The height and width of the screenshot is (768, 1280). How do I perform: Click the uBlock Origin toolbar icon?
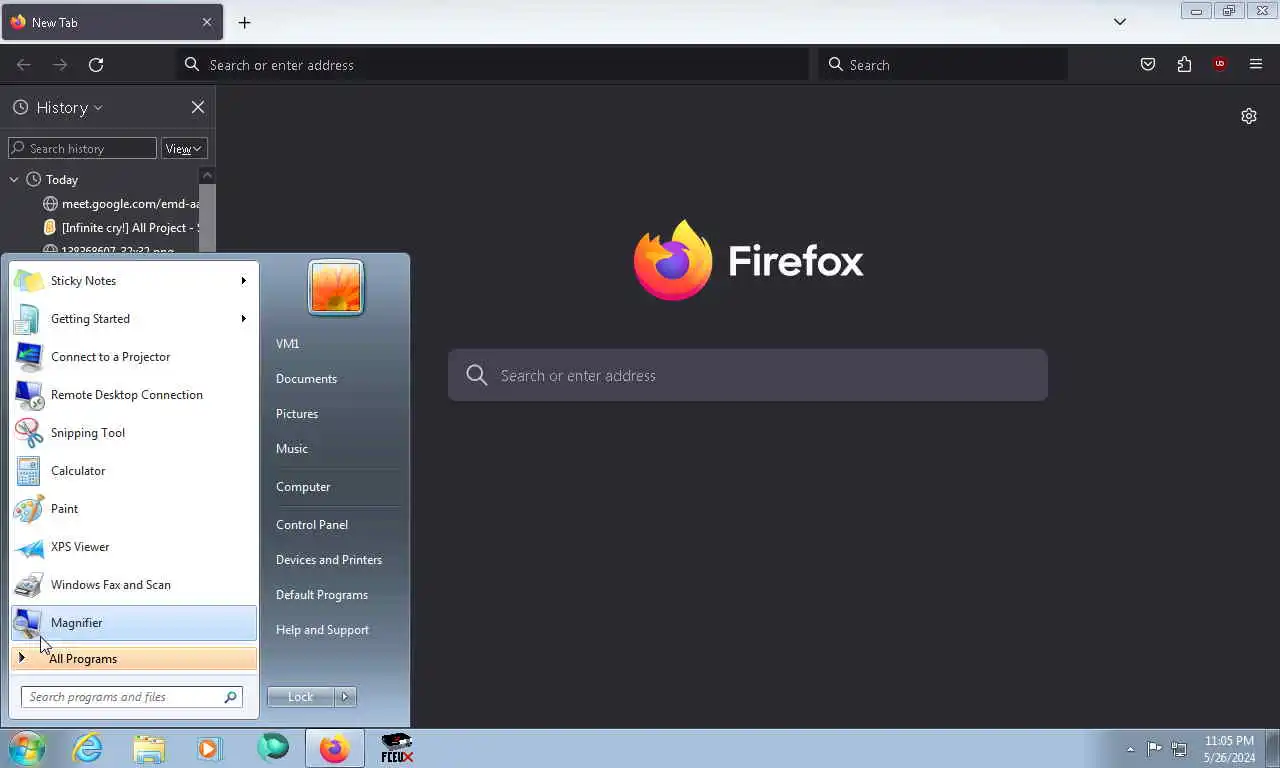pyautogui.click(x=1219, y=65)
